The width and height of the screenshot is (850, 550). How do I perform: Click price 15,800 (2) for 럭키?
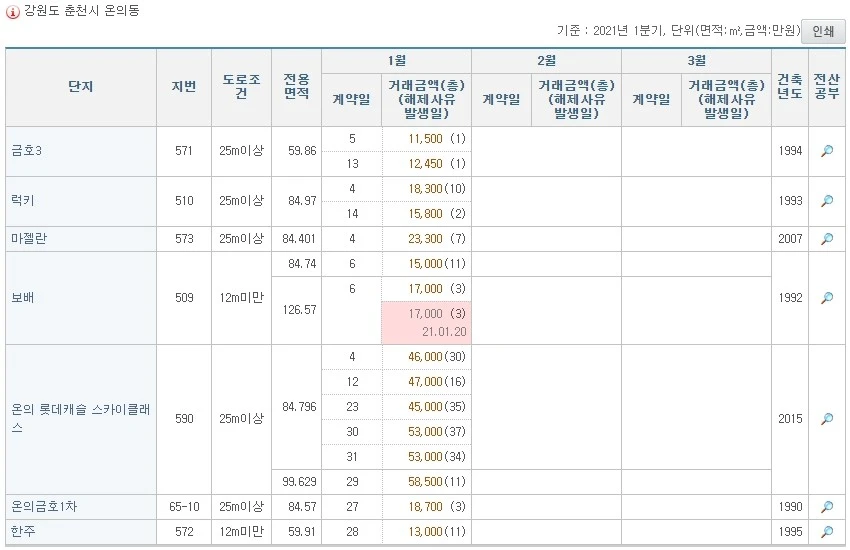coord(437,213)
